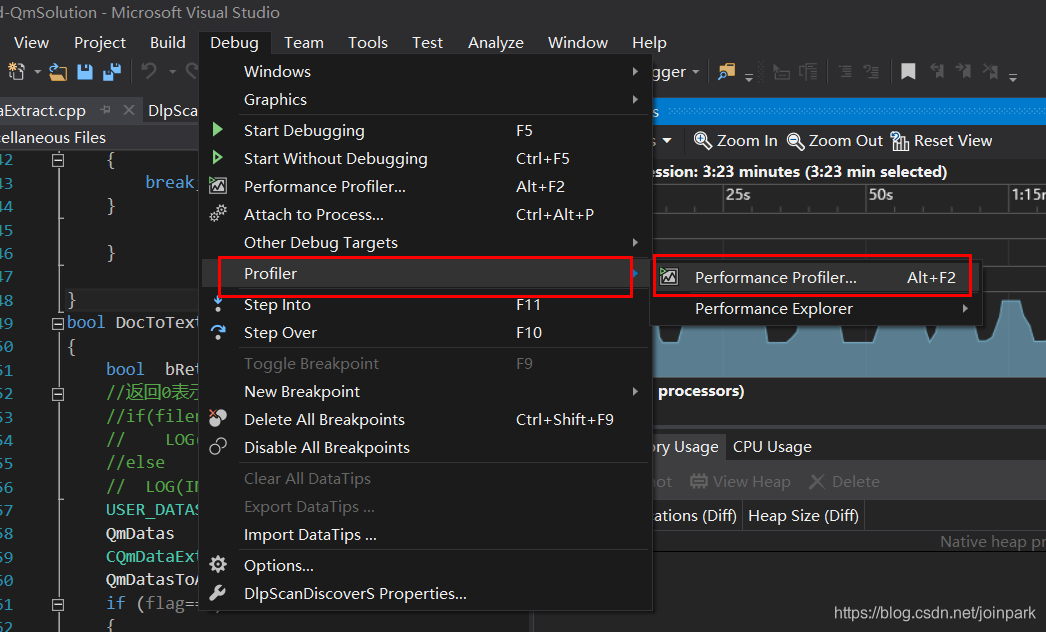
Task: Close the aExtract.cpp tab with X
Action: [129, 110]
